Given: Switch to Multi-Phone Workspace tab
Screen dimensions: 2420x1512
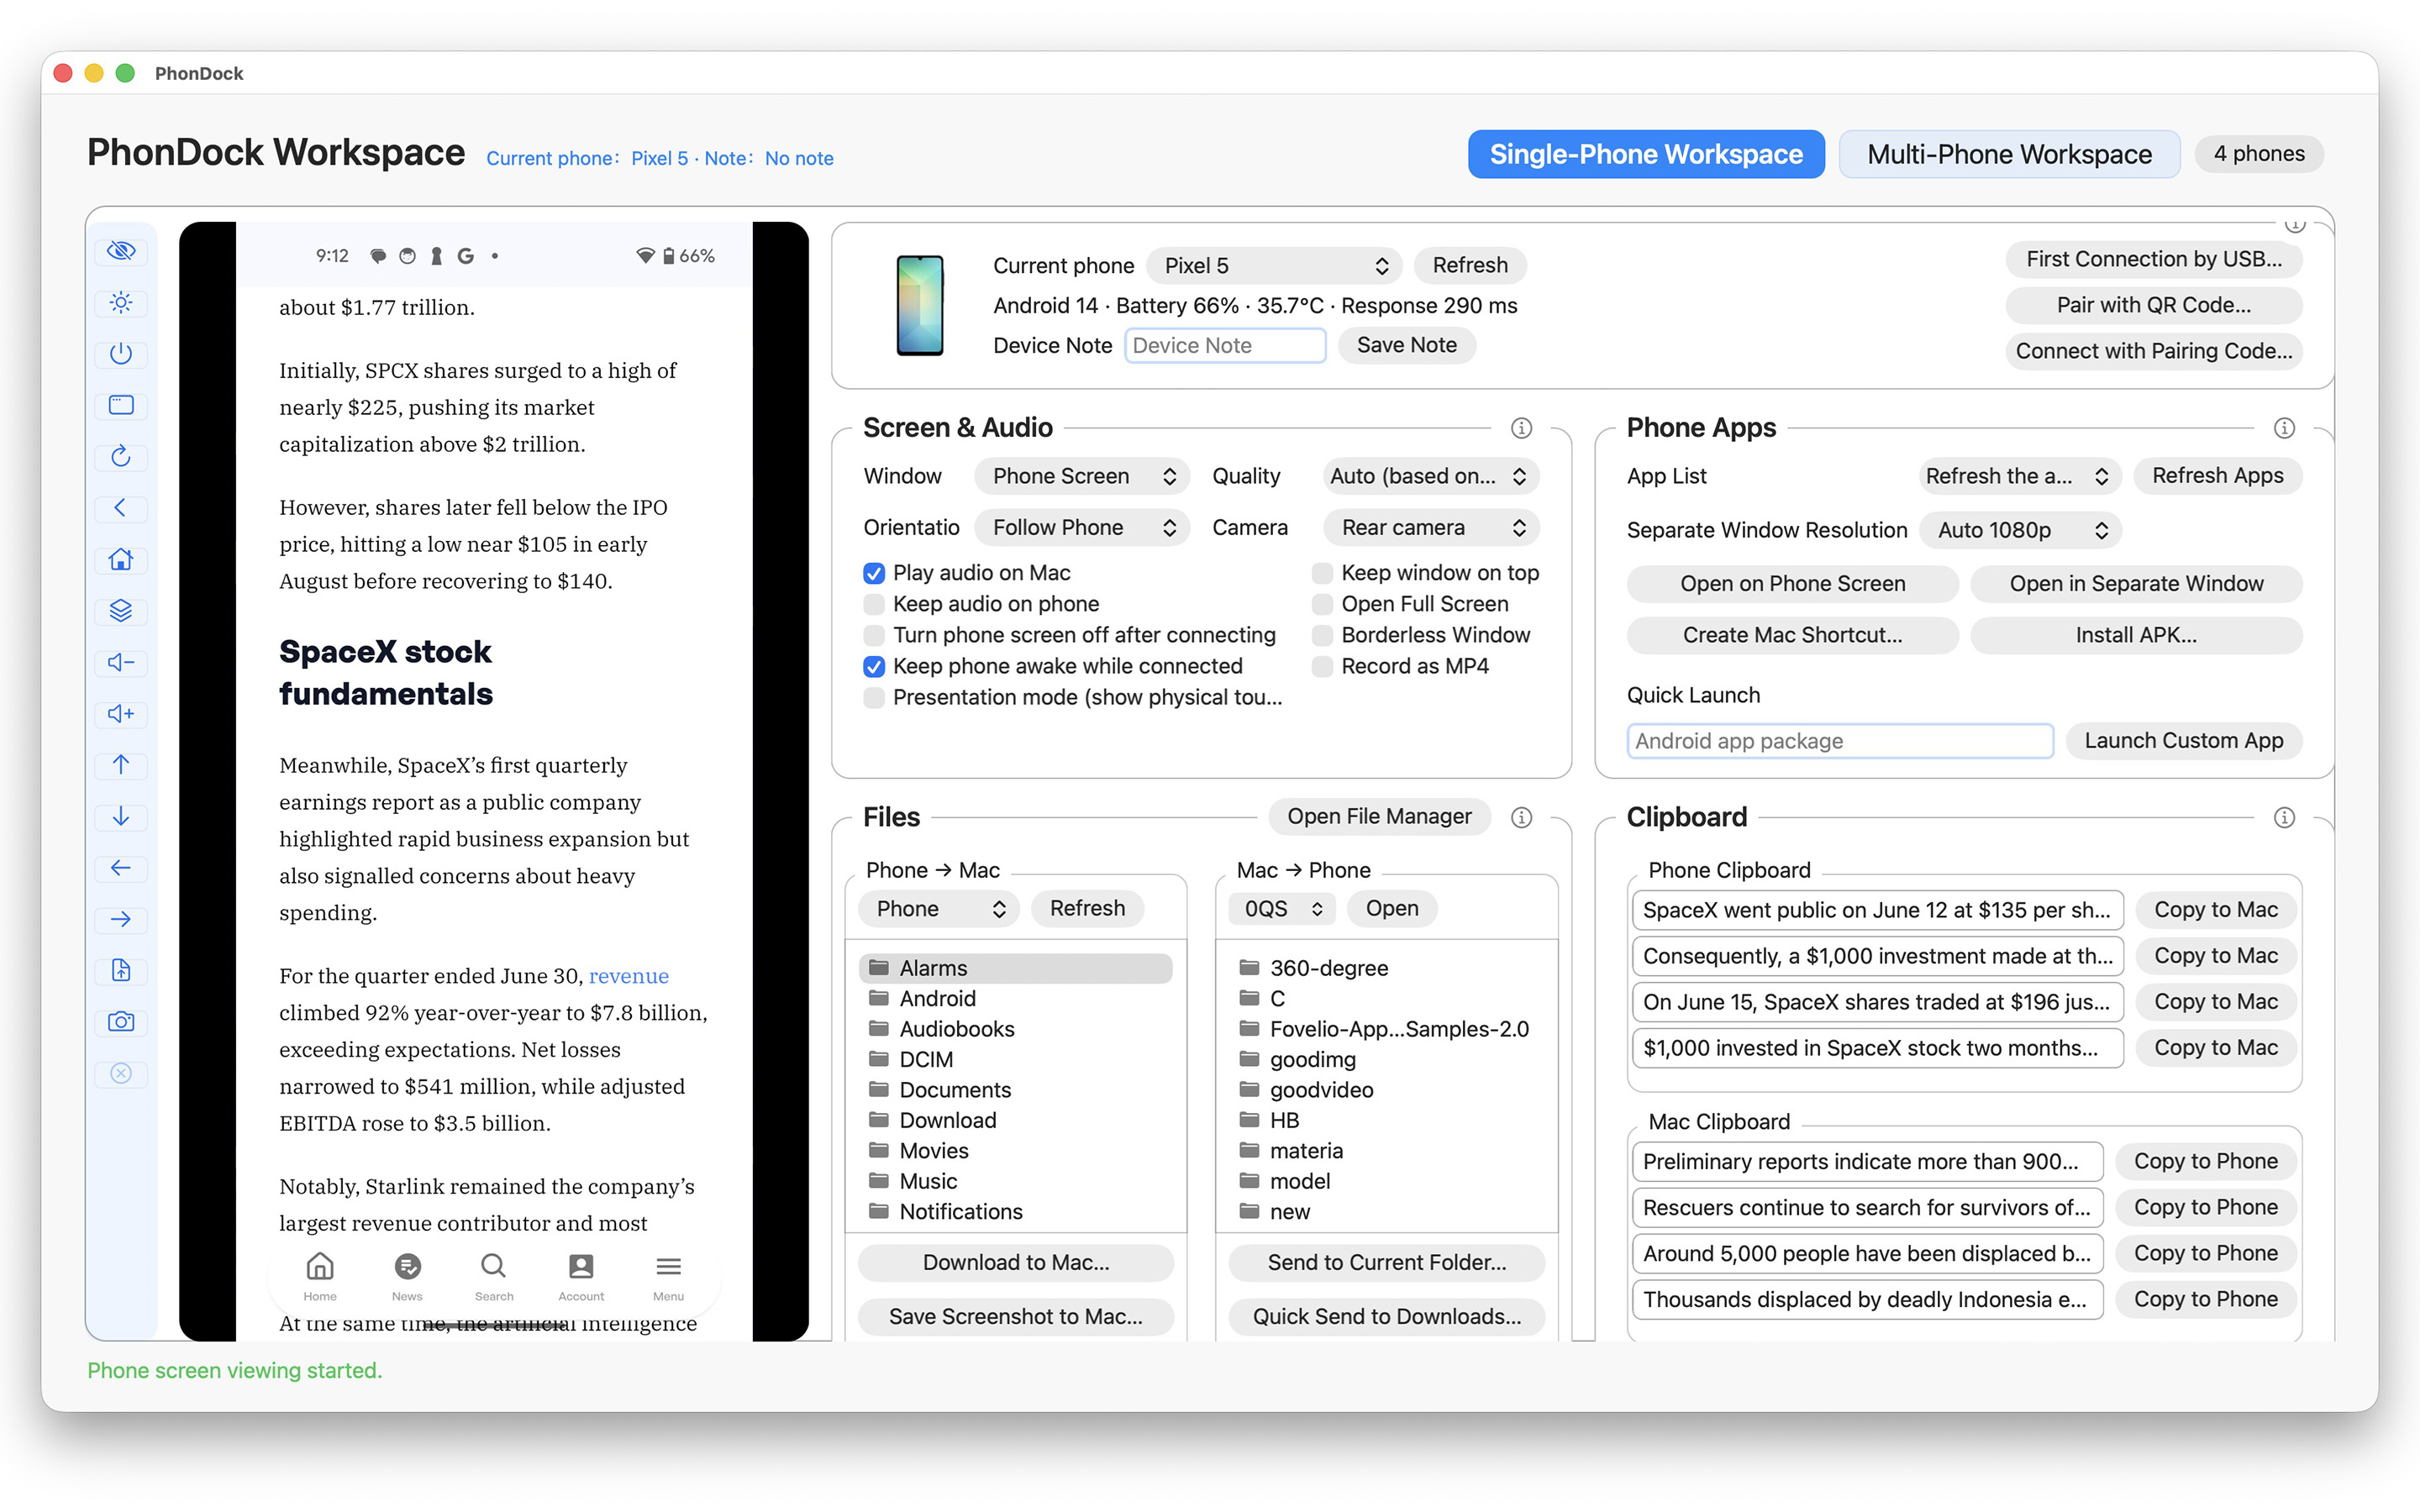Looking at the screenshot, I should click(x=2009, y=154).
